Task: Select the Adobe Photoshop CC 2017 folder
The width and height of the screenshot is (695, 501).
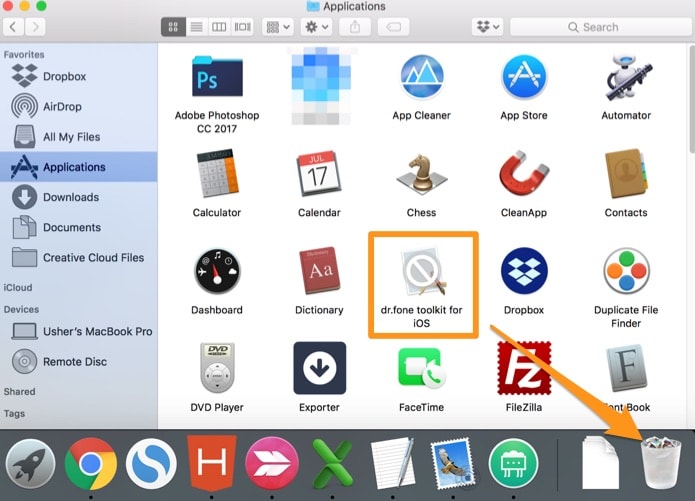Action: coord(217,76)
